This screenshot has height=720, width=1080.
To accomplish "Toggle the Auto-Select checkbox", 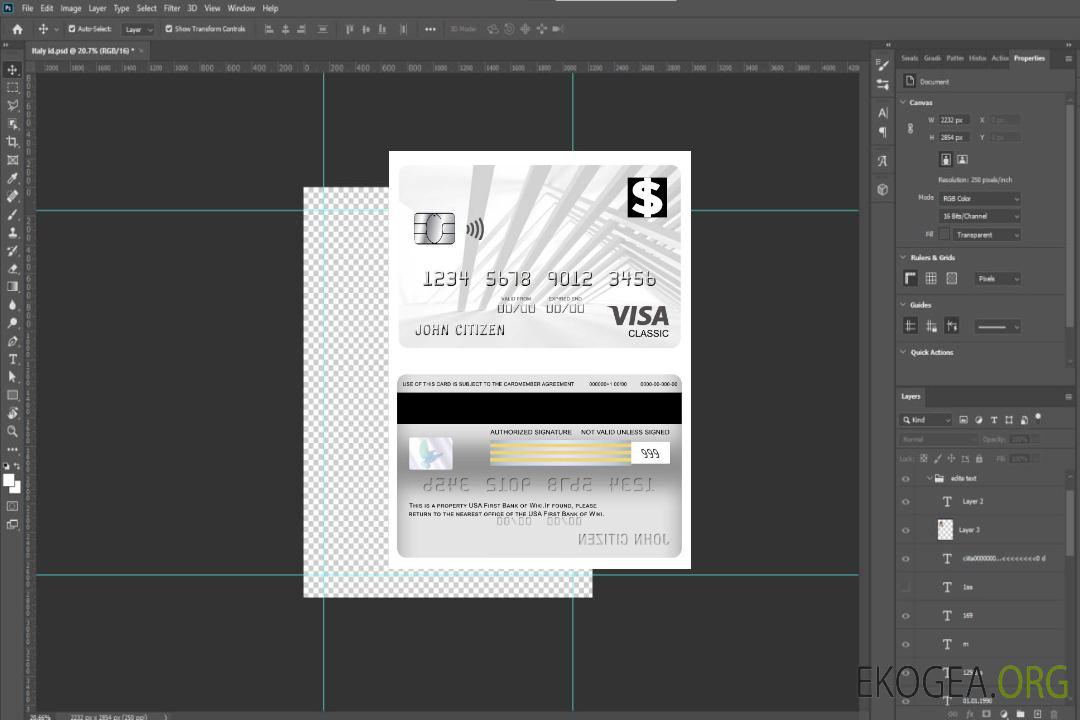I will tap(72, 29).
